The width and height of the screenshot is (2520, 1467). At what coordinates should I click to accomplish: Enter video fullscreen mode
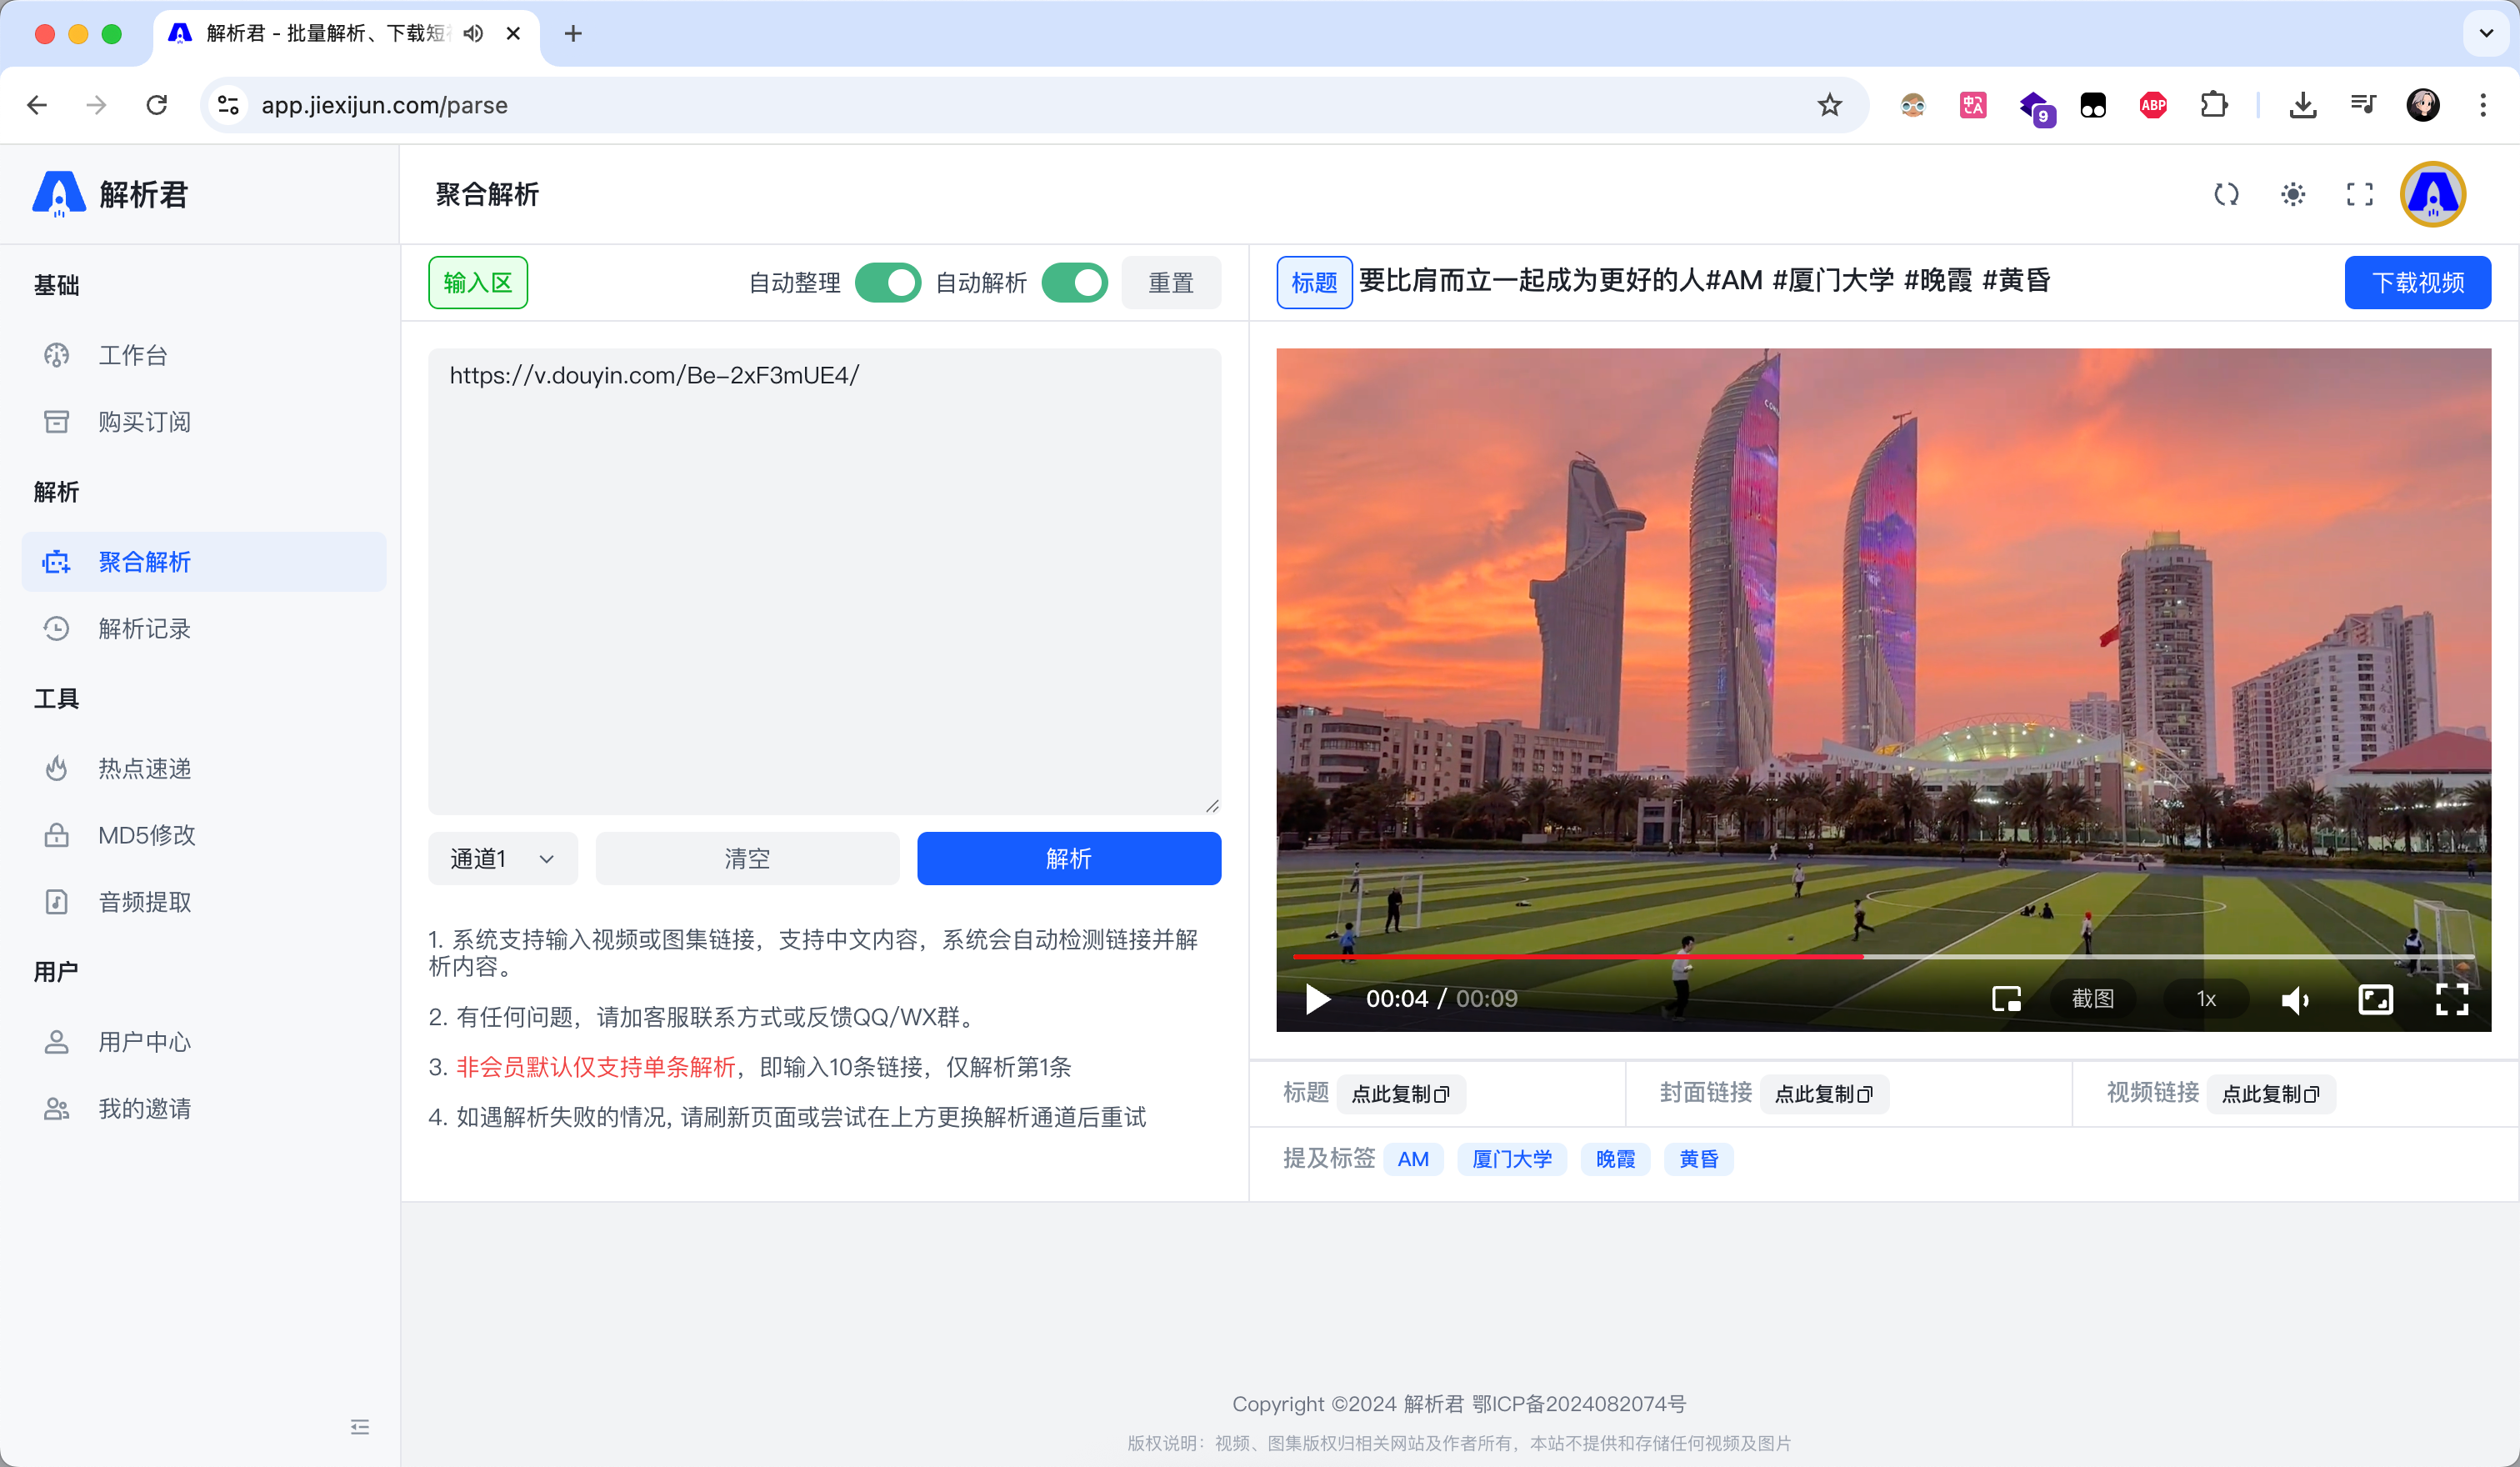(x=2452, y=999)
